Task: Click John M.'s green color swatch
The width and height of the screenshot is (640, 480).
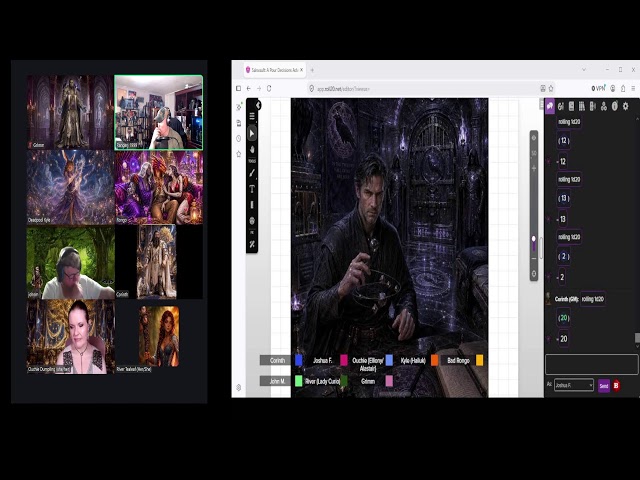Action: pyautogui.click(x=299, y=381)
